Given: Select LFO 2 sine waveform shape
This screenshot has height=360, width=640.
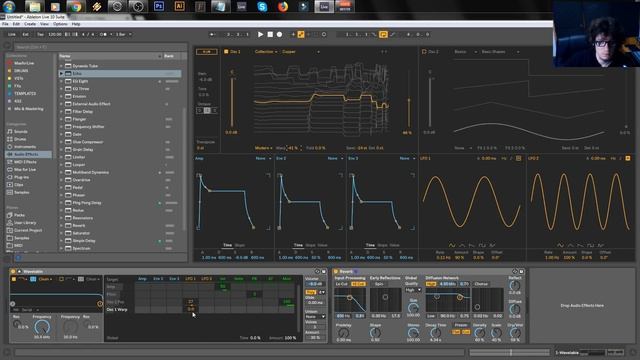Looking at the screenshot, I should pyautogui.click(x=560, y=245).
